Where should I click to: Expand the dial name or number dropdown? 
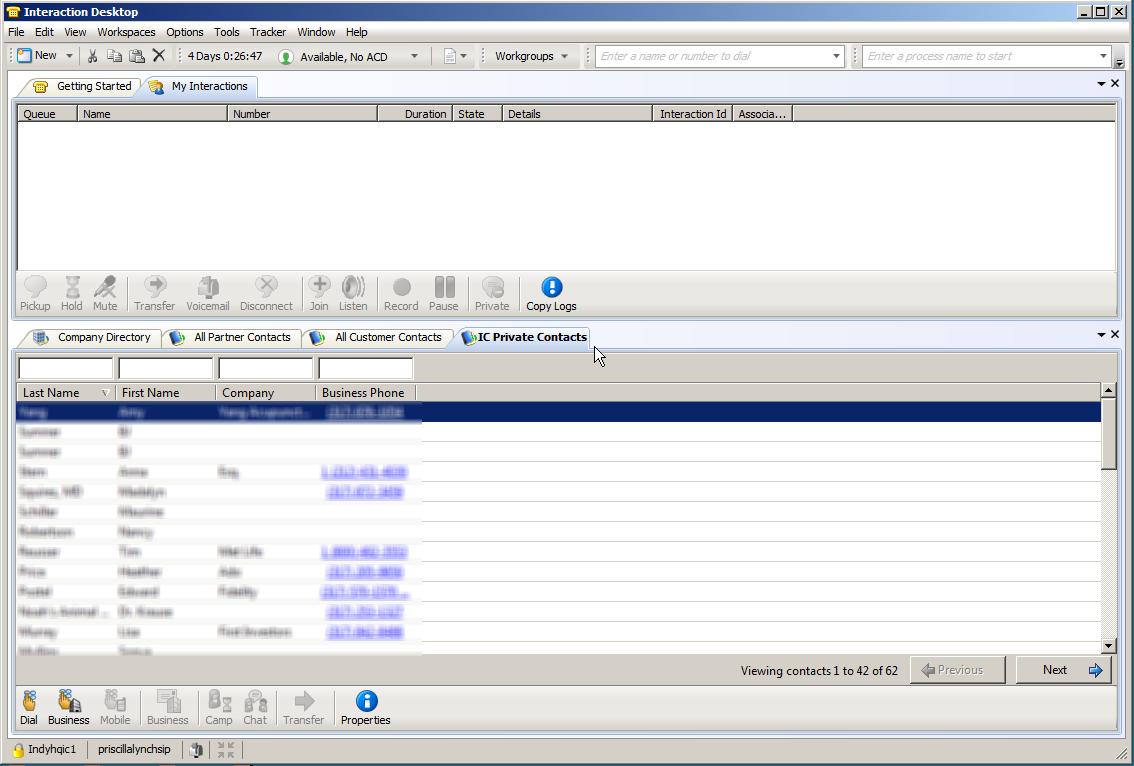836,57
